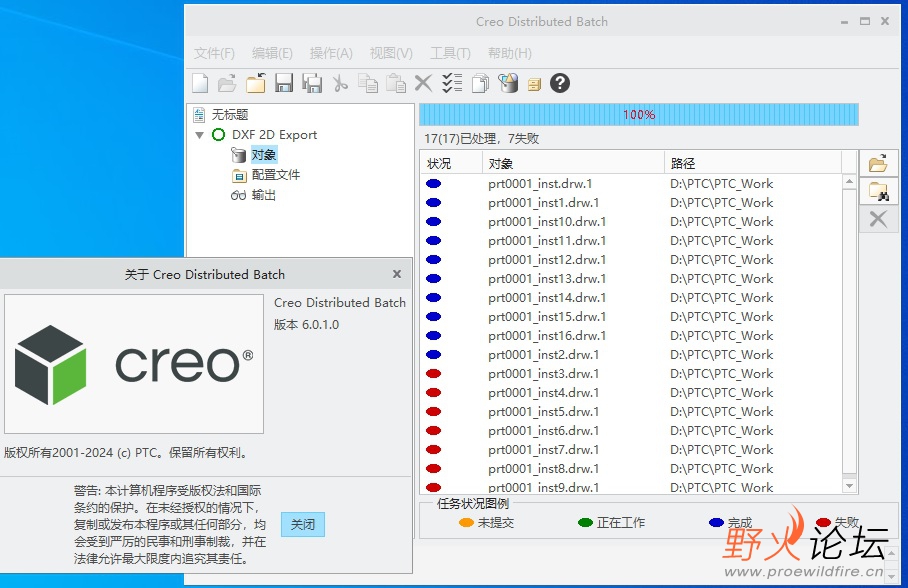Select failed row prt0001_inst6.drw.1
The width and height of the screenshot is (908, 588).
[x=631, y=431]
